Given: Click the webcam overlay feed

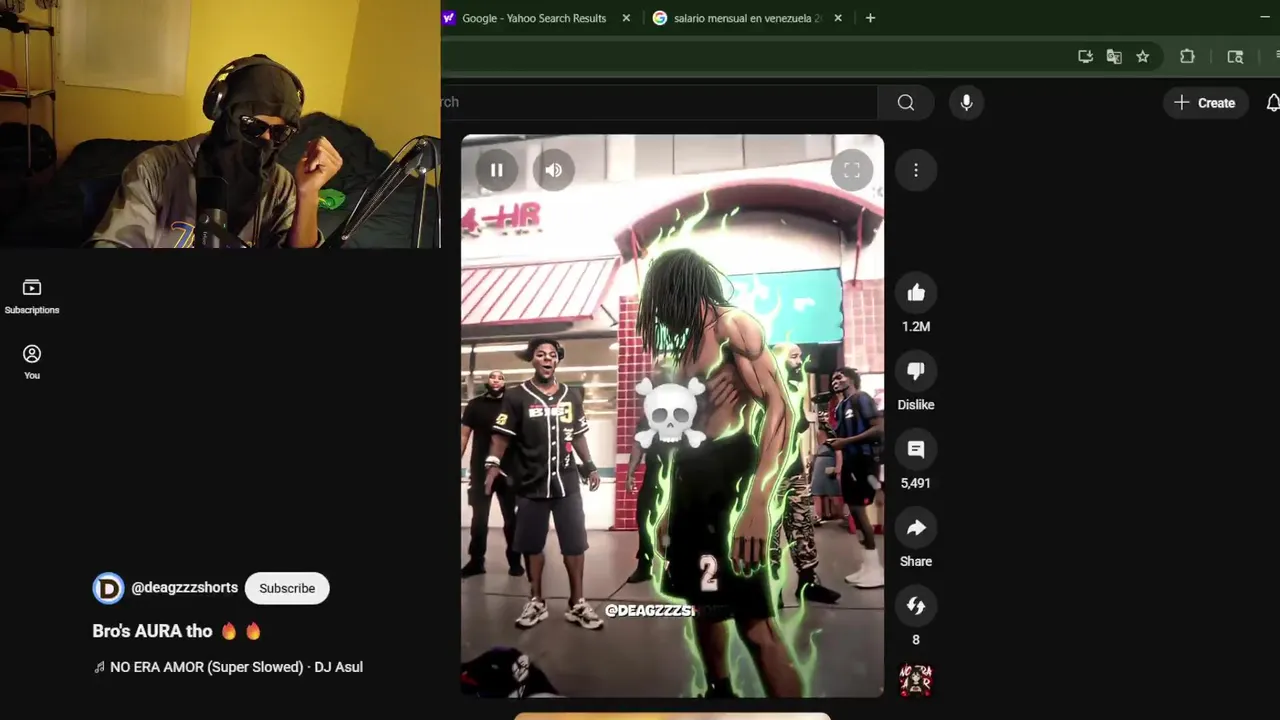Looking at the screenshot, I should point(220,124).
